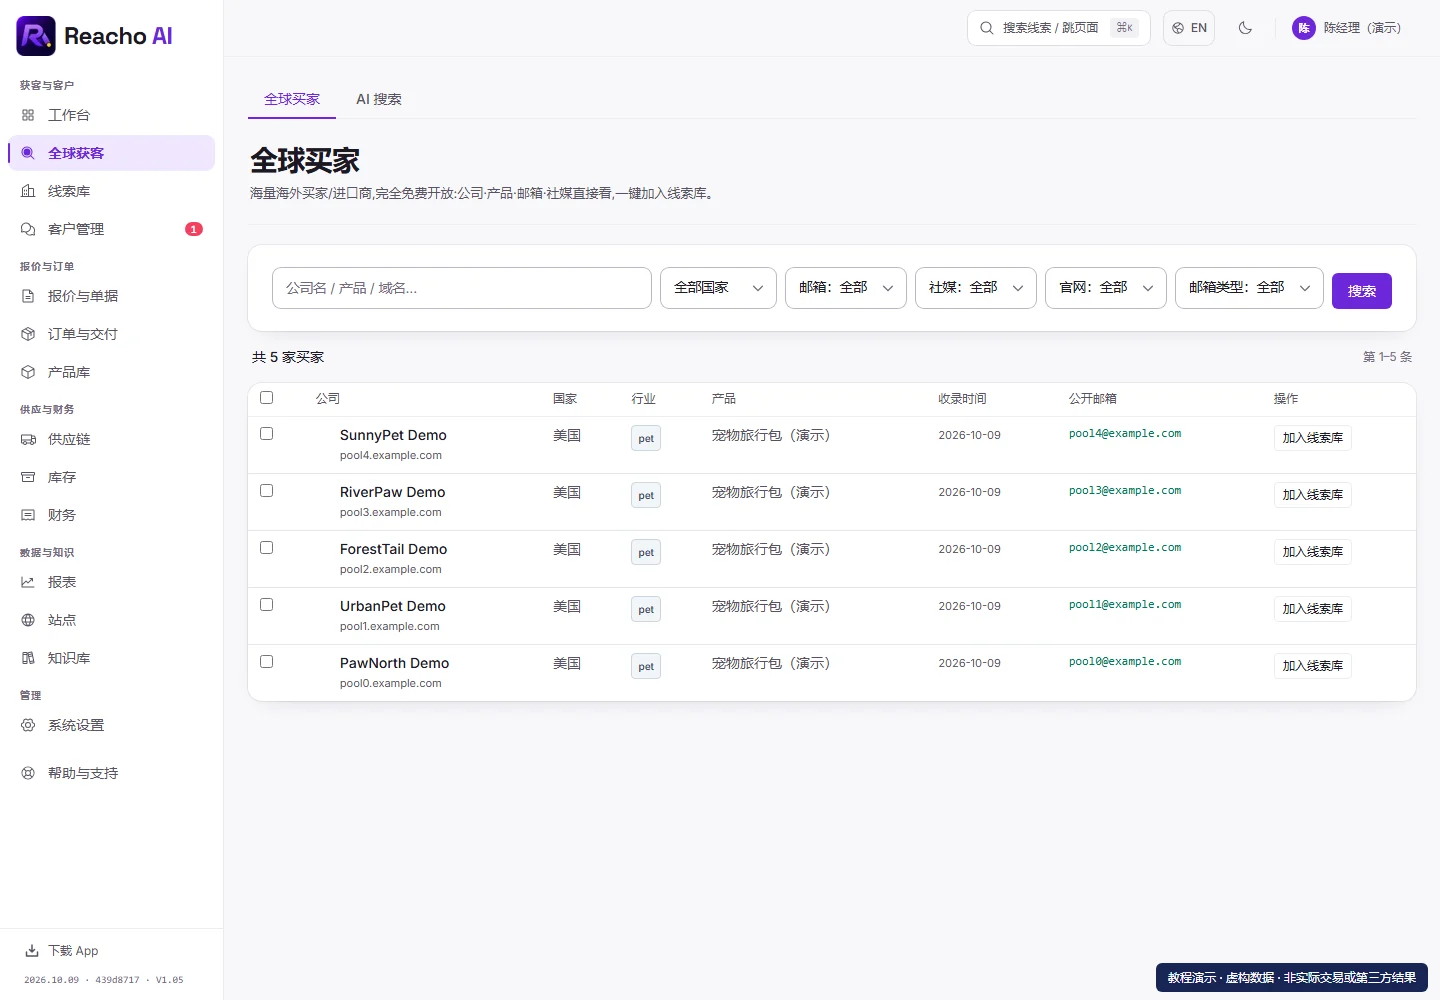The width and height of the screenshot is (1440, 1000).
Task: Open 报价与单据 document icon
Action: 28,296
